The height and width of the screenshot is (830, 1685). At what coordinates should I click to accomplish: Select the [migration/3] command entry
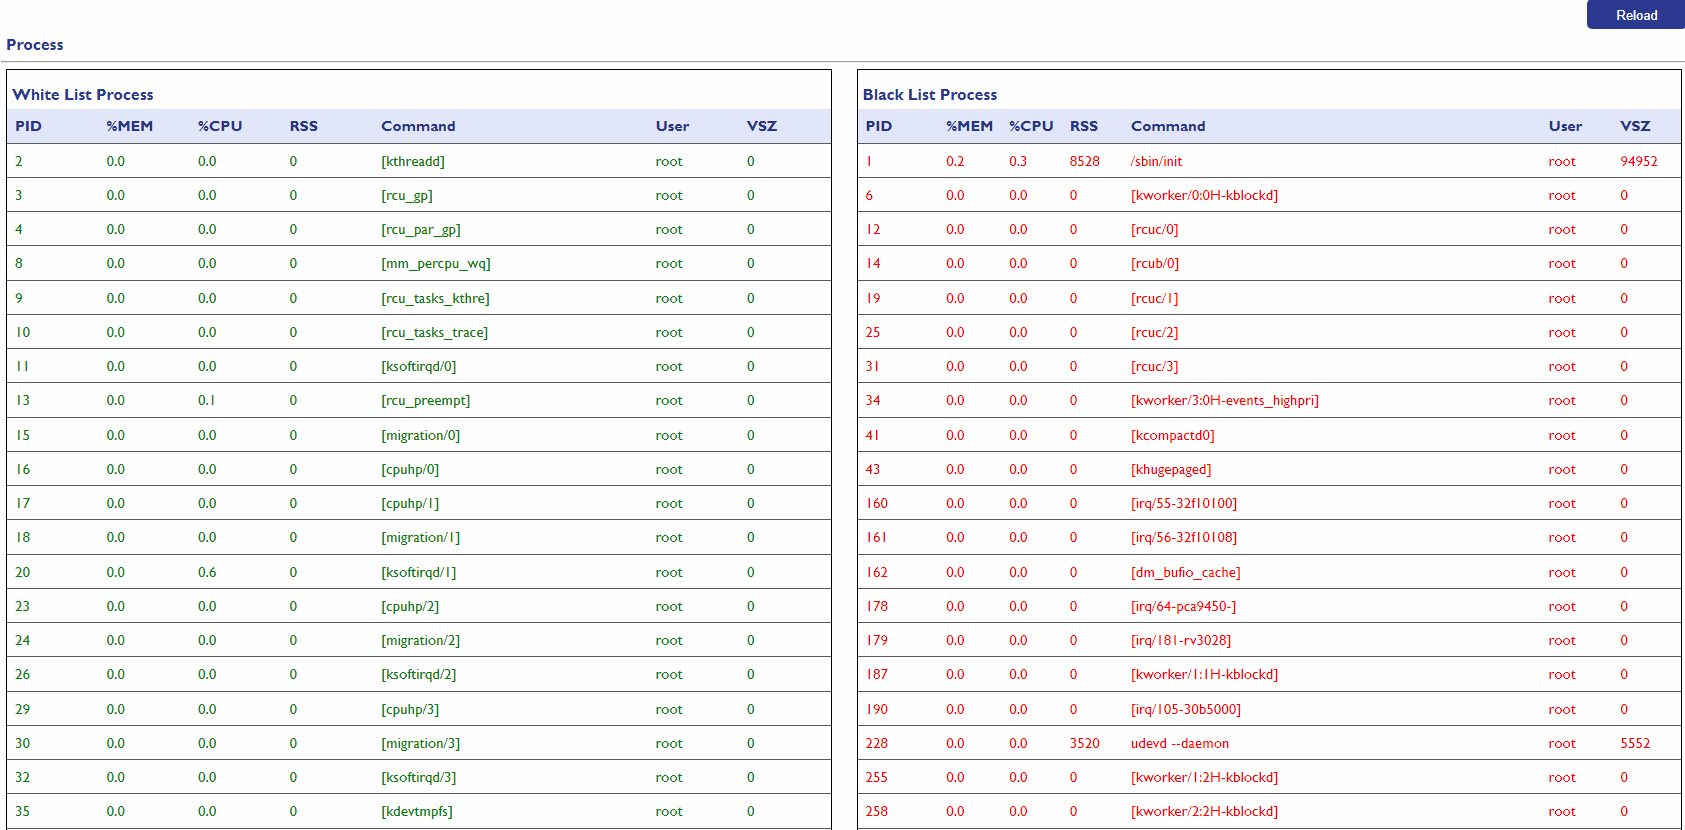(x=421, y=744)
